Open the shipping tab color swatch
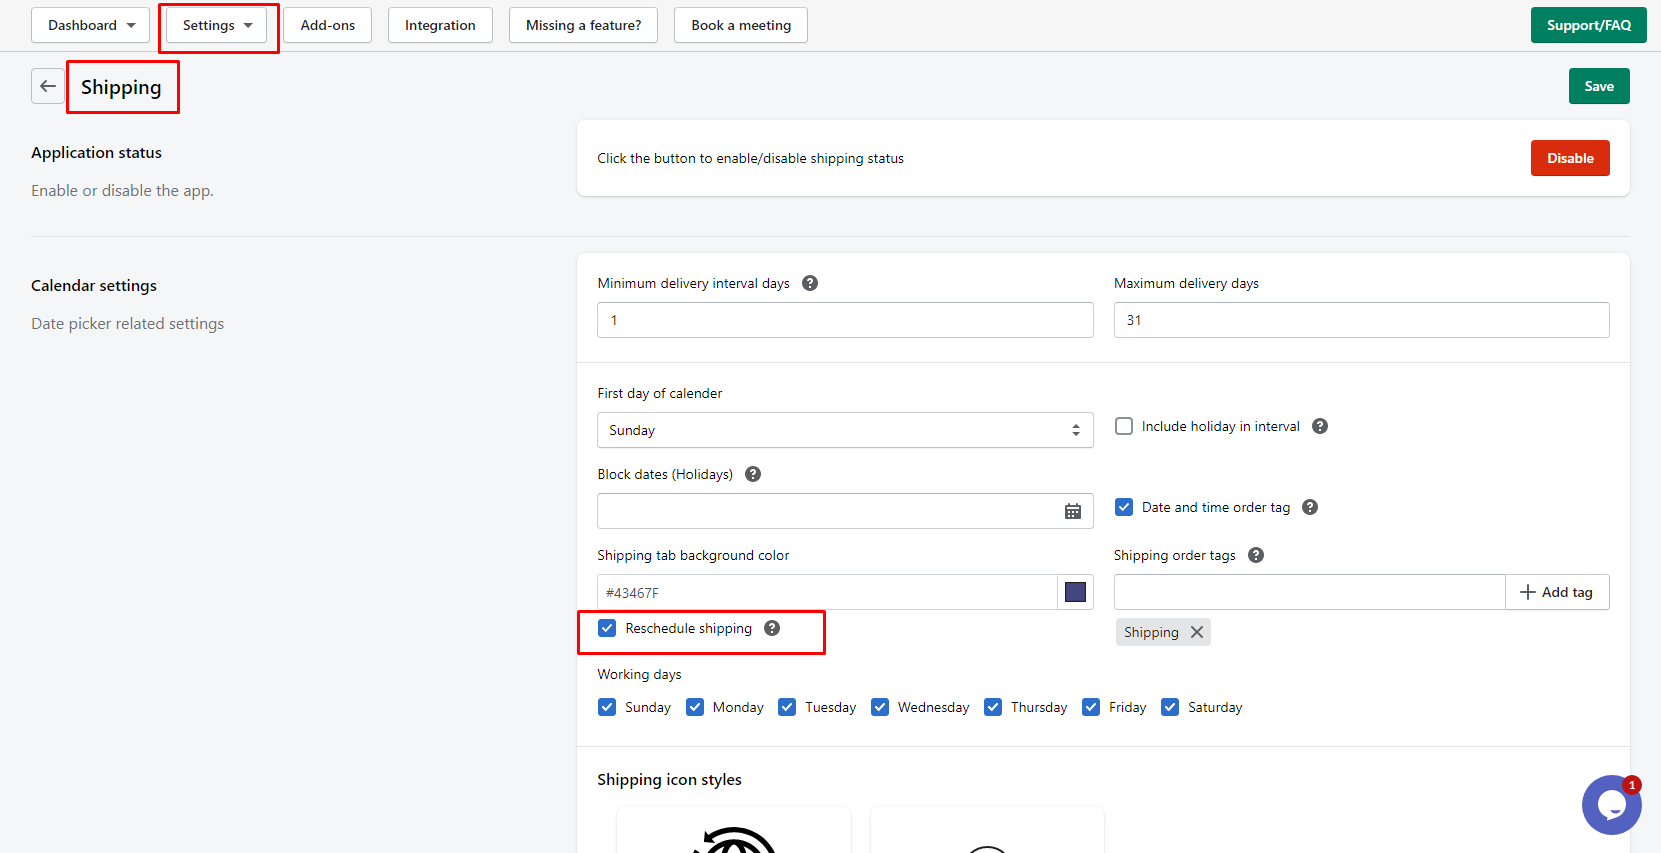The width and height of the screenshot is (1661, 853). [x=1075, y=592]
